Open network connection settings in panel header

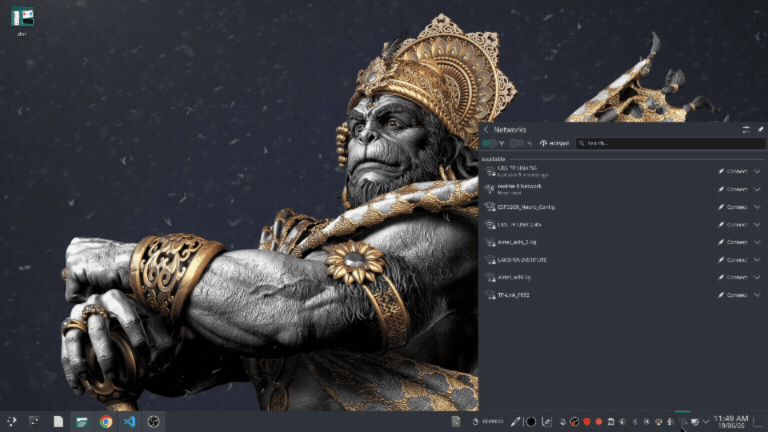(746, 129)
